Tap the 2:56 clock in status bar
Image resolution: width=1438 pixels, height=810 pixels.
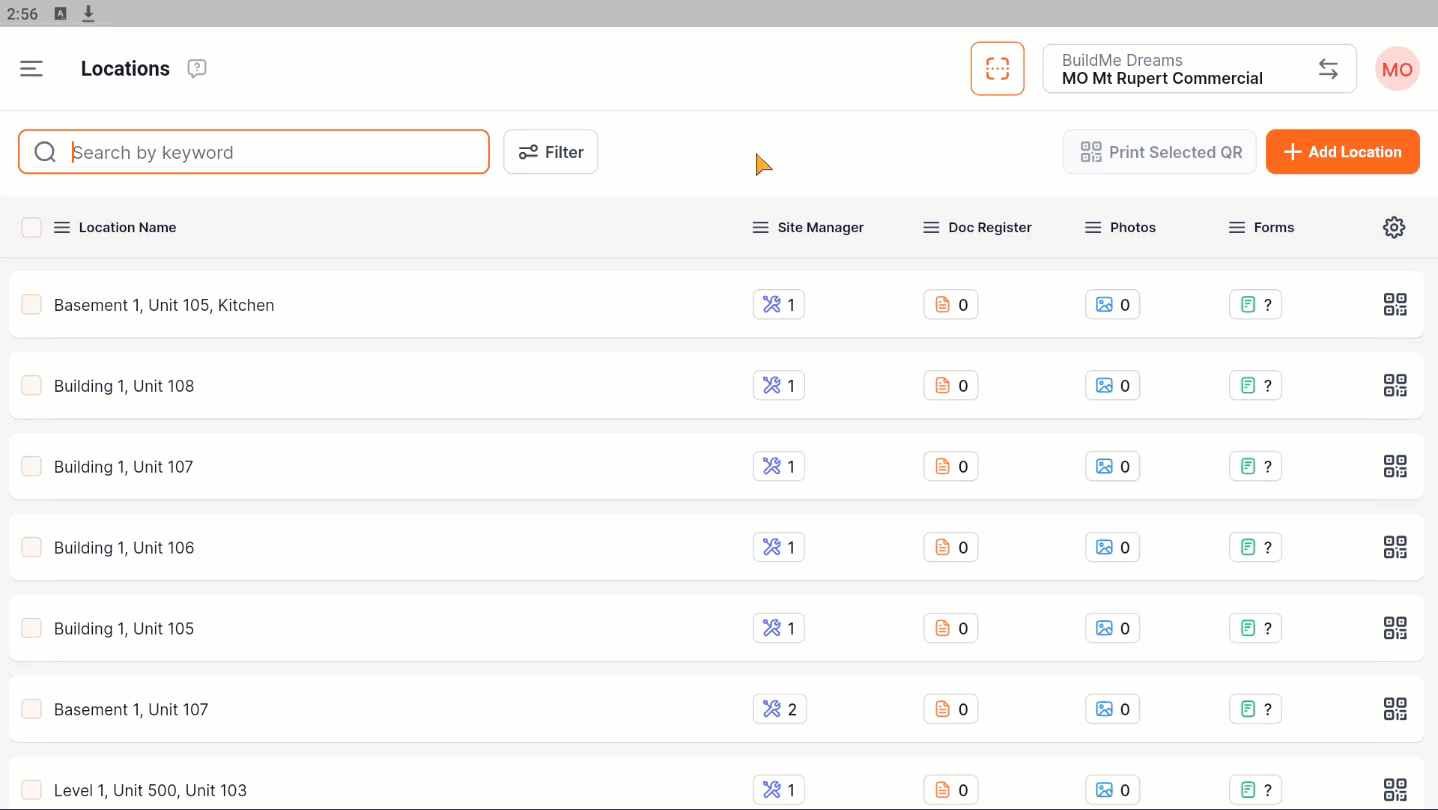22,14
